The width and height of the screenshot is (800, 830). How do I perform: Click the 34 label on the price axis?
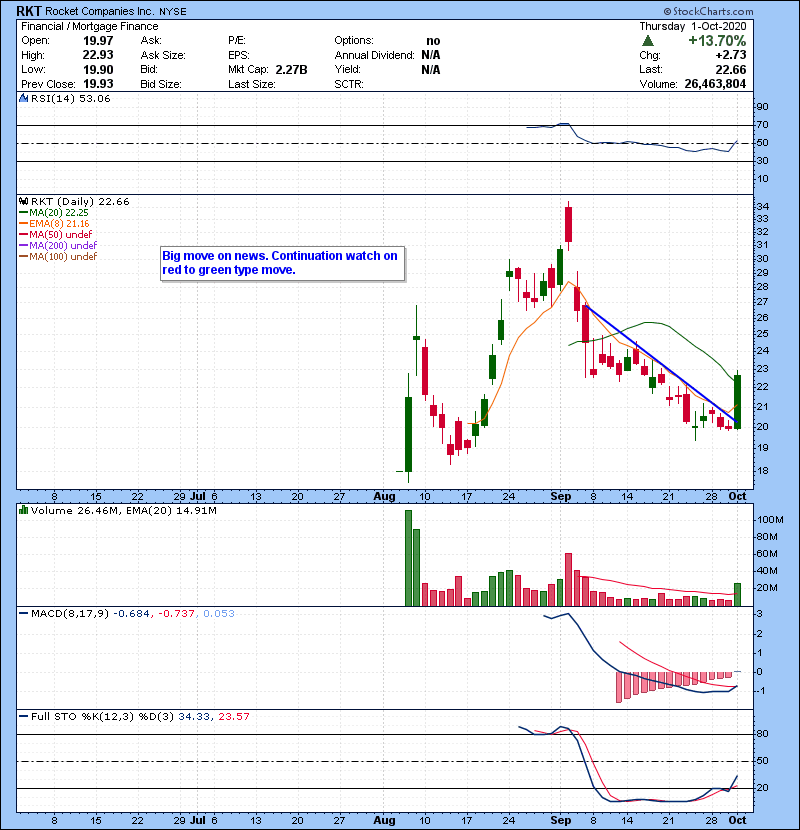(x=762, y=206)
